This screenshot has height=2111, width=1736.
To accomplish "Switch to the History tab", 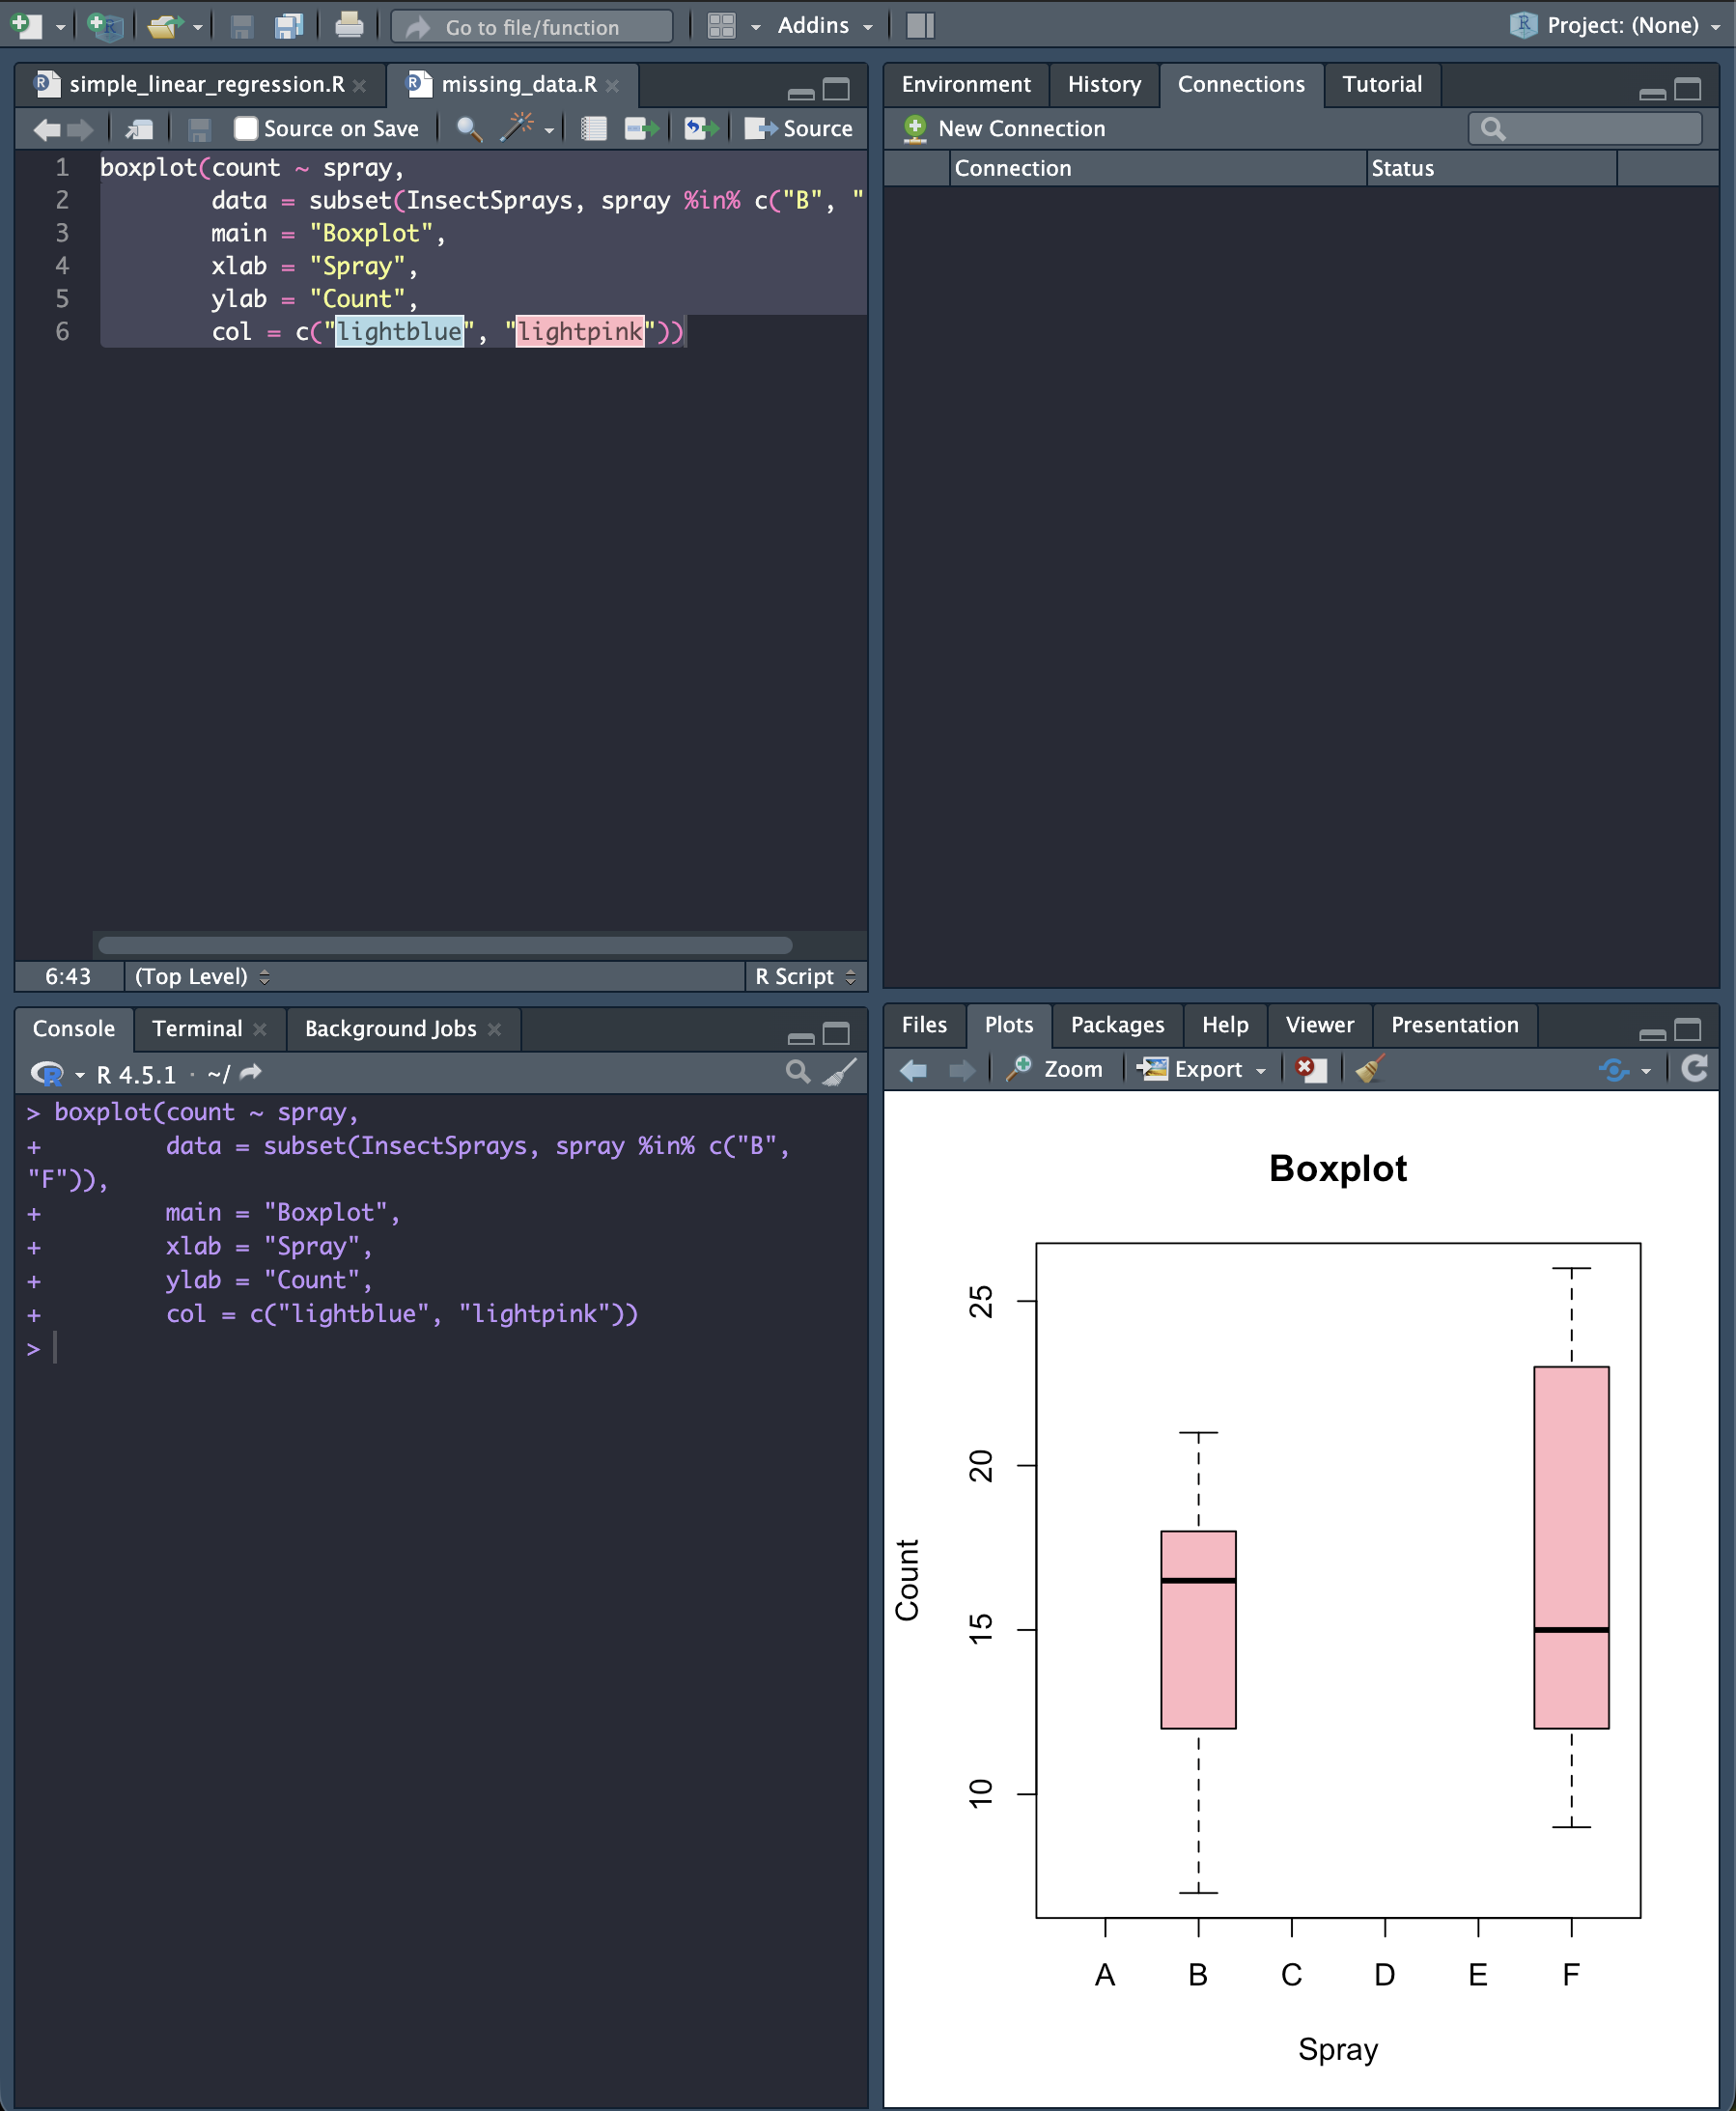I will pos(1104,84).
